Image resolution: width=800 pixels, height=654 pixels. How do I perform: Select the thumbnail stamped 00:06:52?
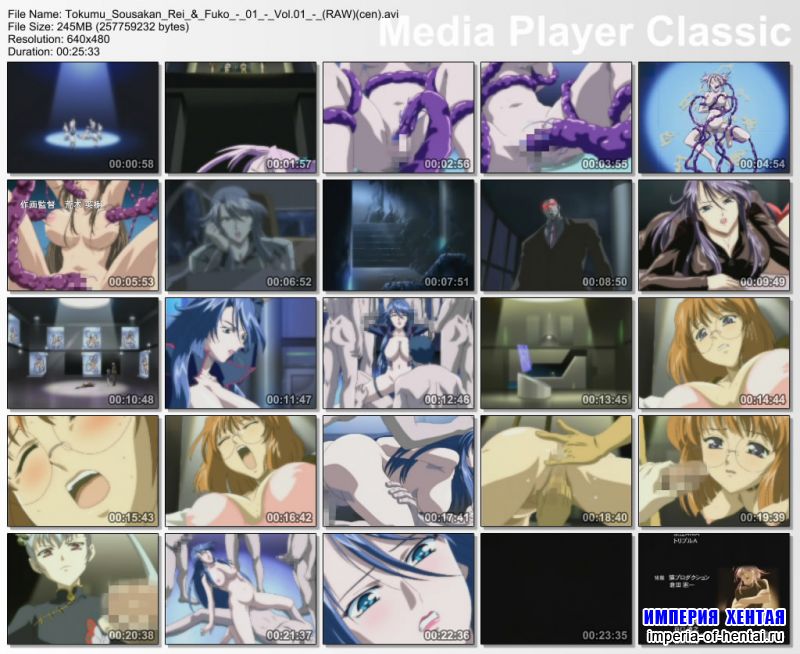241,236
